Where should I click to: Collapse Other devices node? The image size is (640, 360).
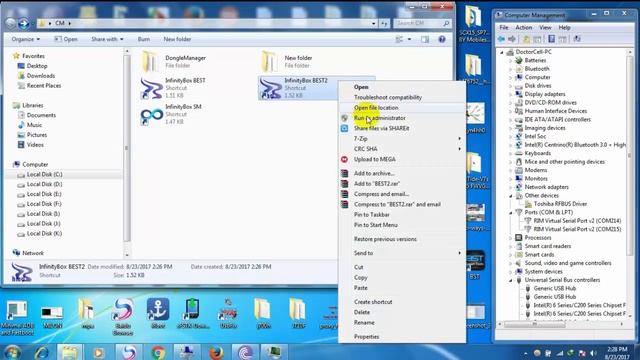(510, 196)
